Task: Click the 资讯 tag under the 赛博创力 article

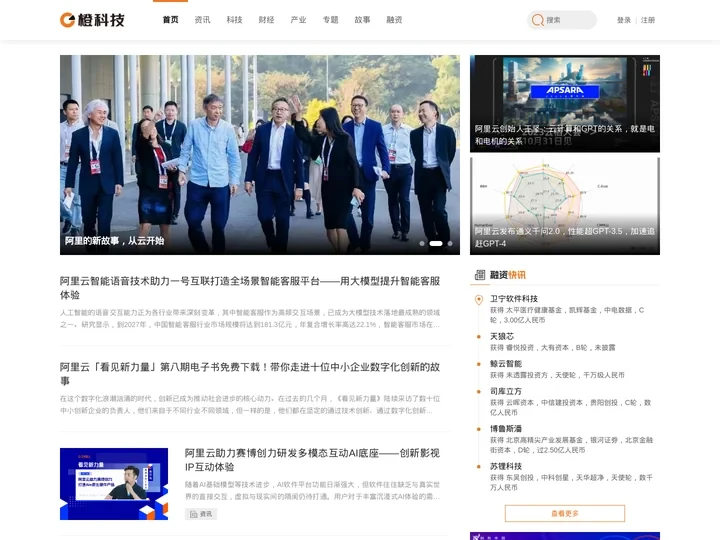Action: pyautogui.click(x=201, y=514)
